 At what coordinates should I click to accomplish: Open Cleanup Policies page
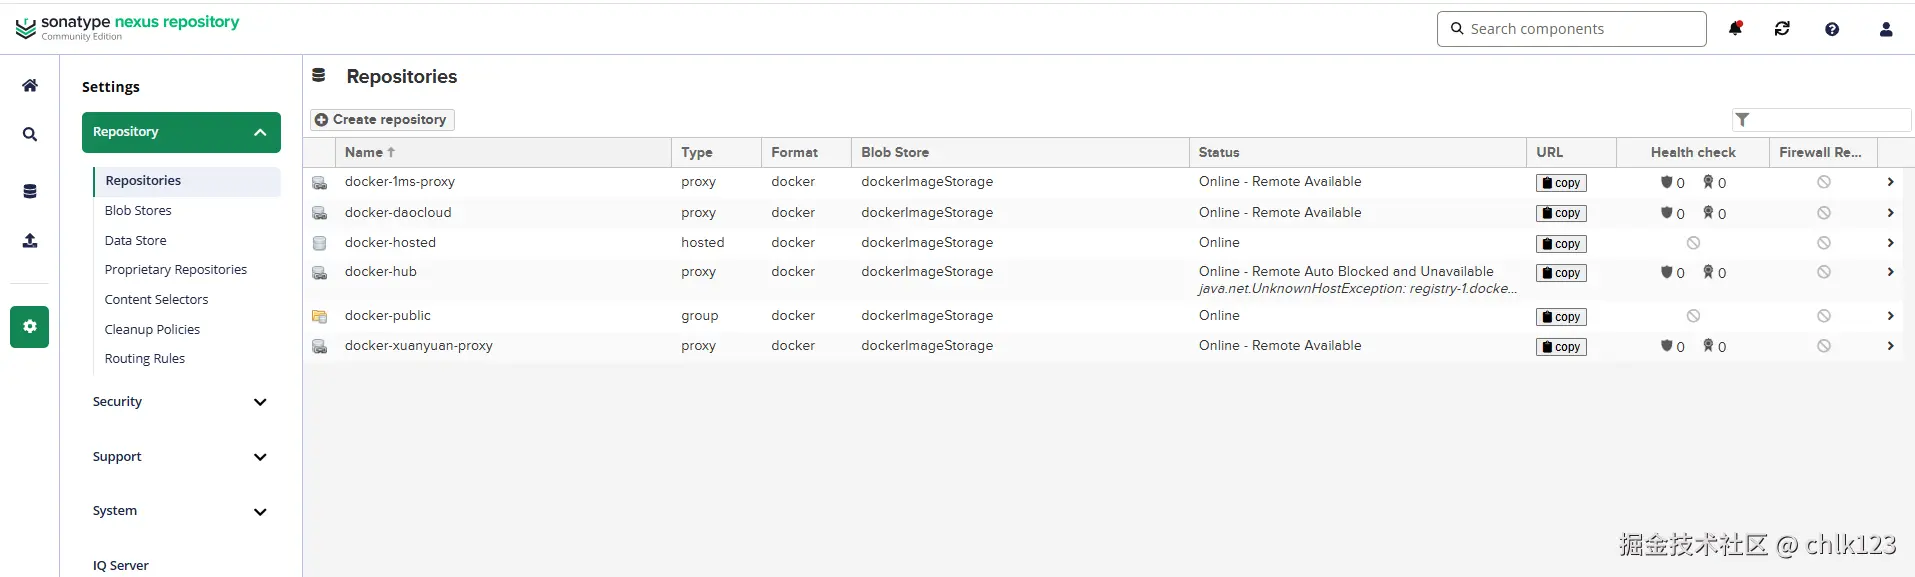coord(152,330)
